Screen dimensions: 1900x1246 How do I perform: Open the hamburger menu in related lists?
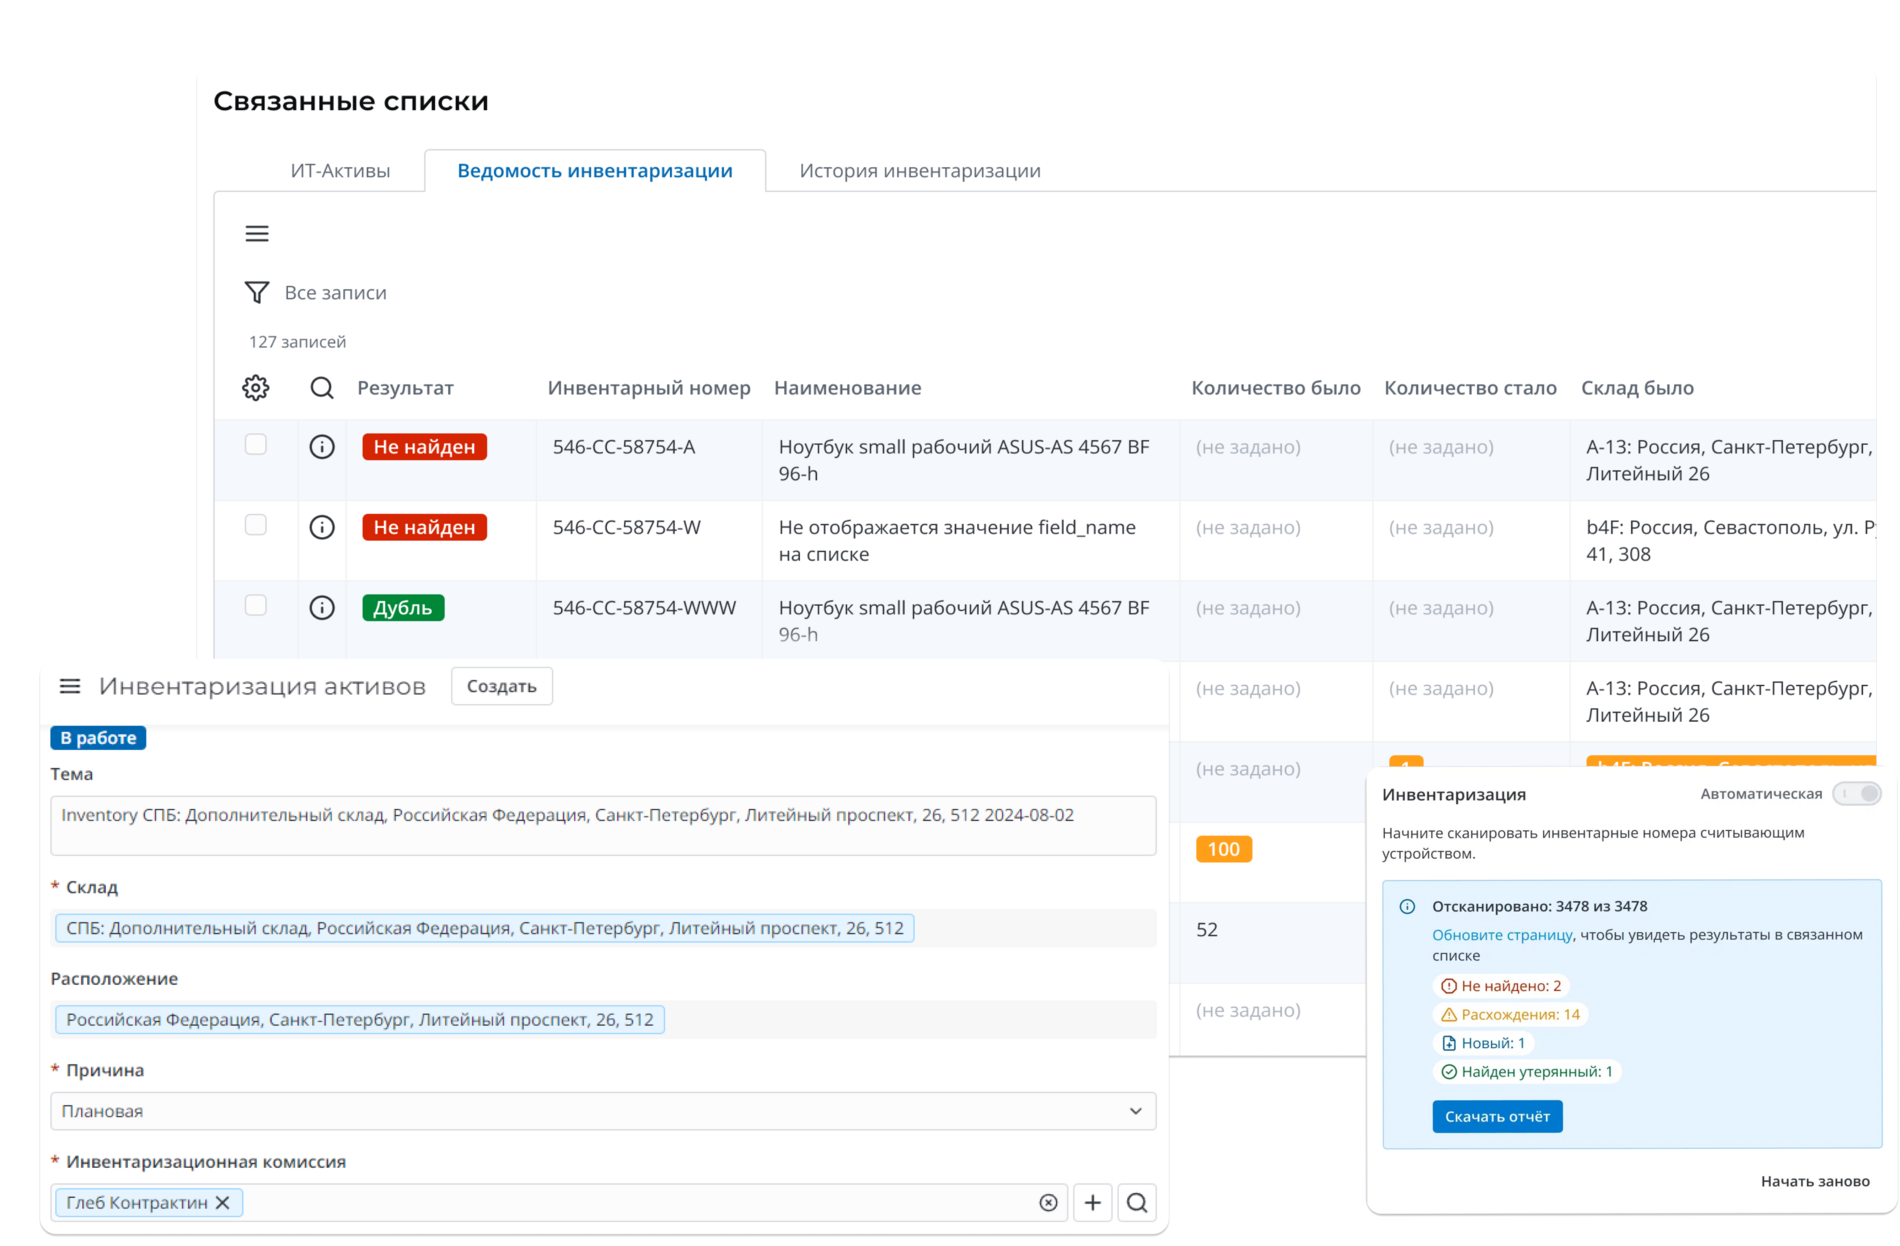coord(257,234)
